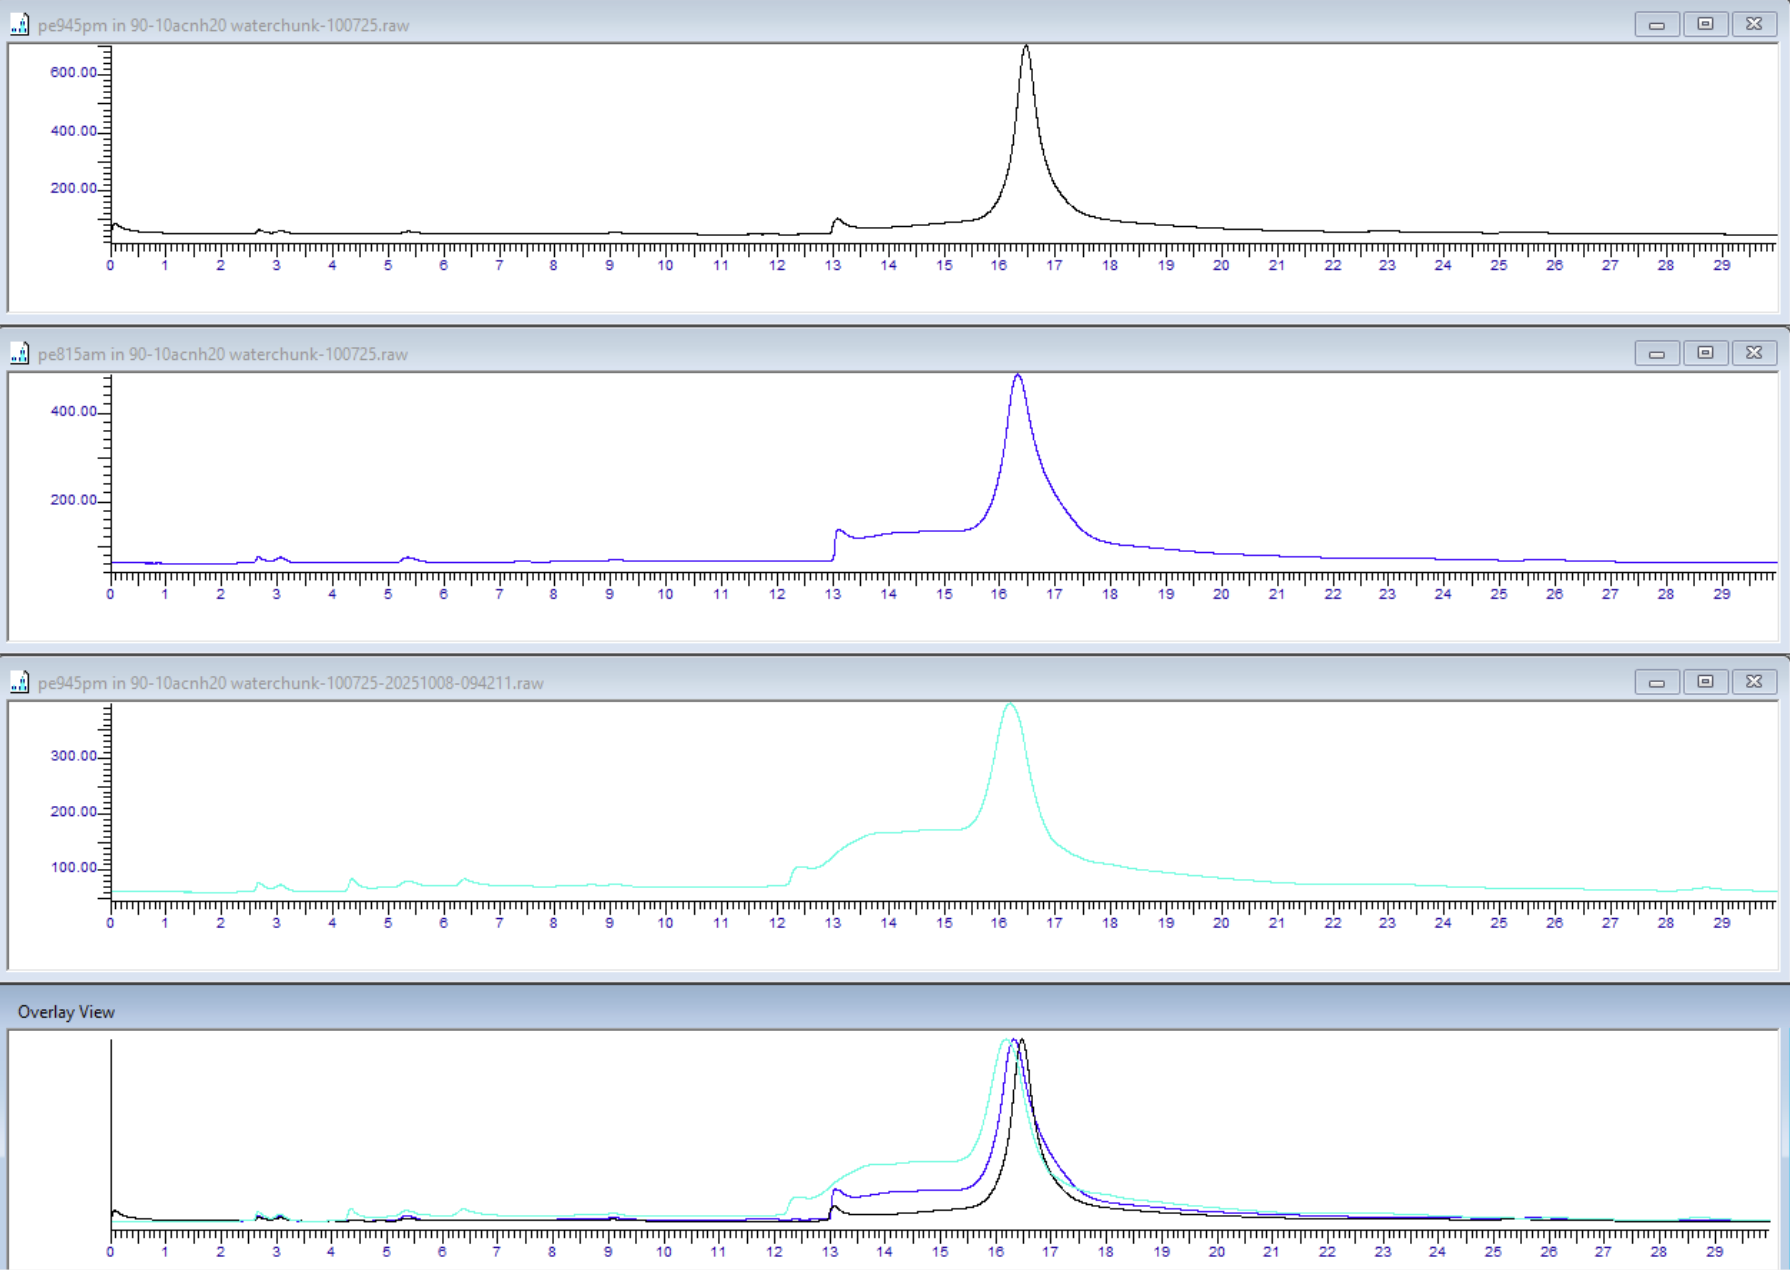Select the pe945pm window title bar
Image resolution: width=1790 pixels, height=1270 pixels.
400,25
